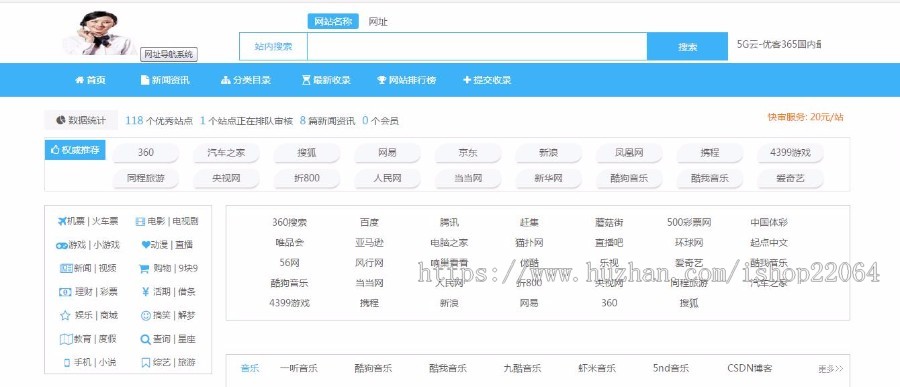Click the newspaper icon beside 新闻
900x387 pixels.
click(65, 268)
